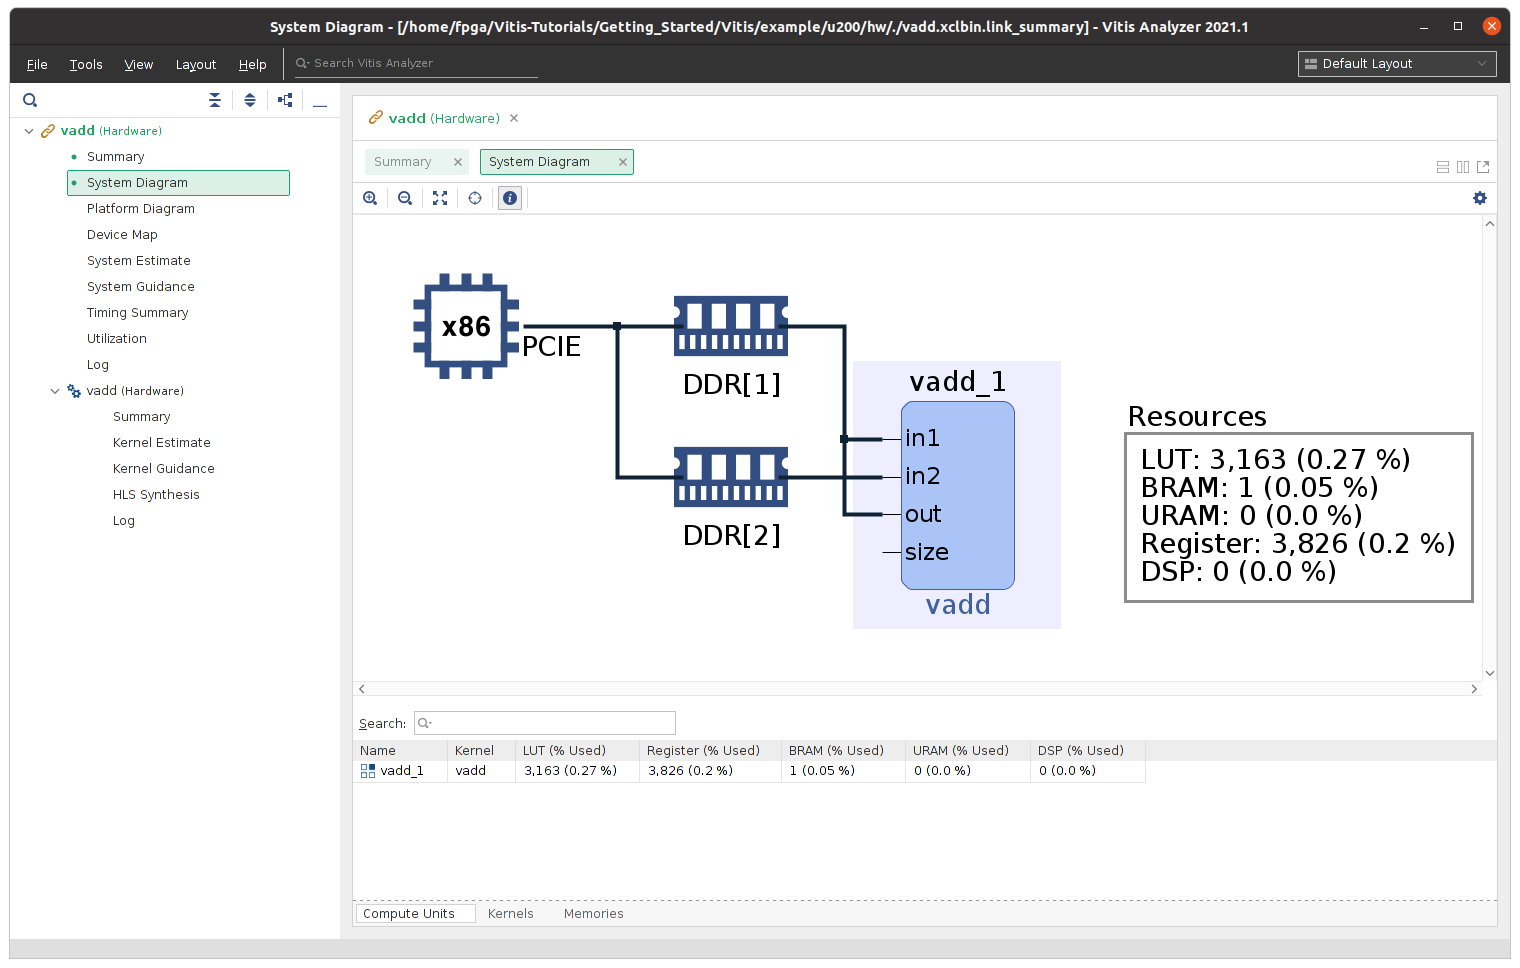Click diagram vertical scrollbar down arrow
The image size is (1520, 968).
1489,673
